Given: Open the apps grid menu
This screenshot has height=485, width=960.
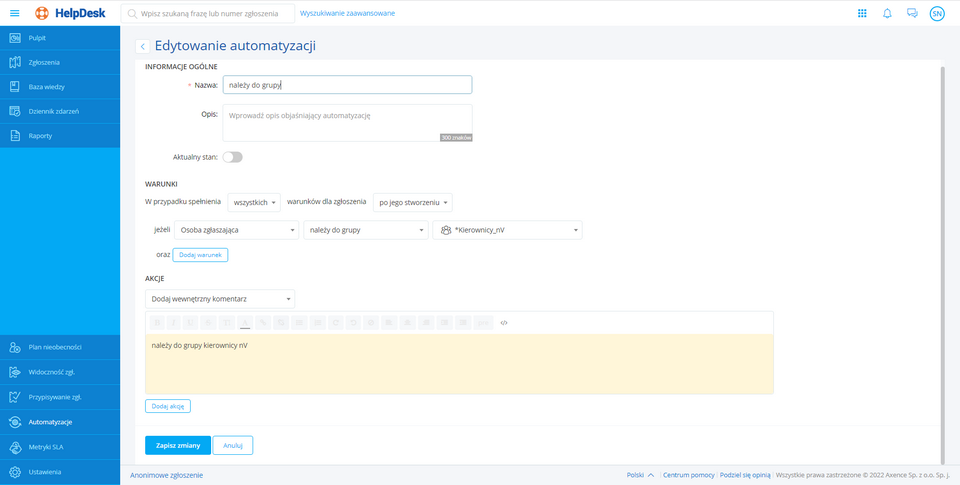Looking at the screenshot, I should pyautogui.click(x=862, y=13).
